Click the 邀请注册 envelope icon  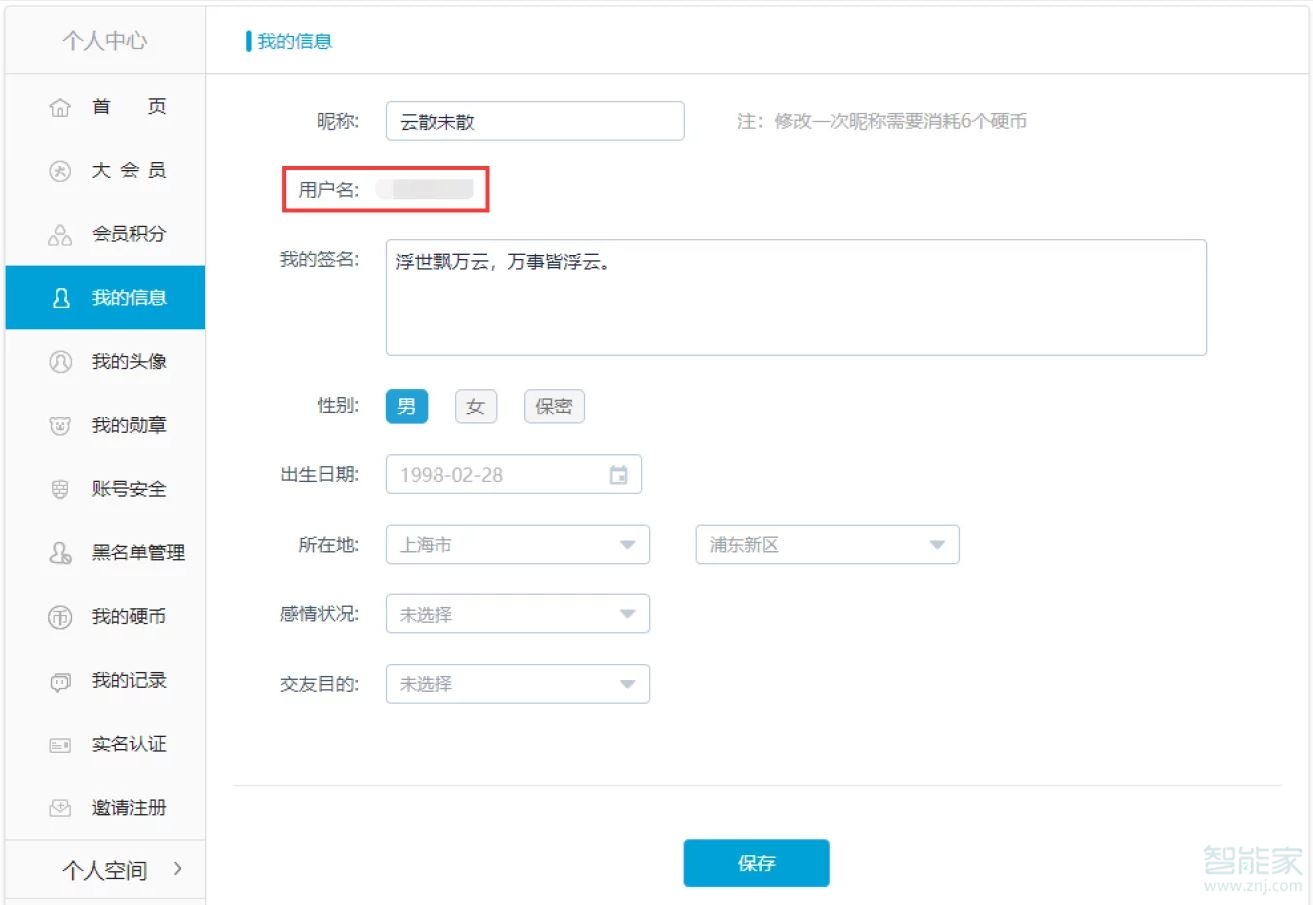[x=61, y=808]
